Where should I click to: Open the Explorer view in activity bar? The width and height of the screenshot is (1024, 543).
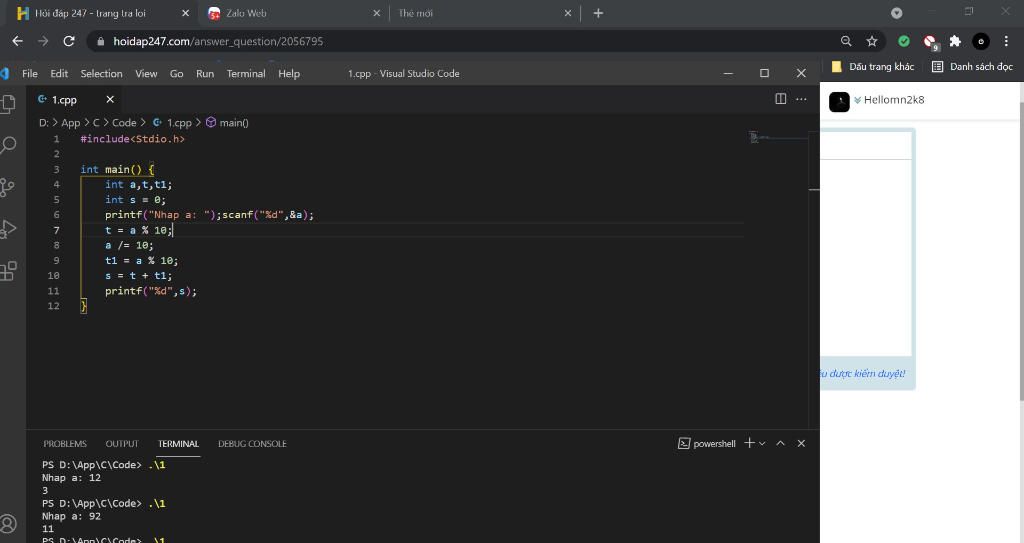[x=8, y=104]
